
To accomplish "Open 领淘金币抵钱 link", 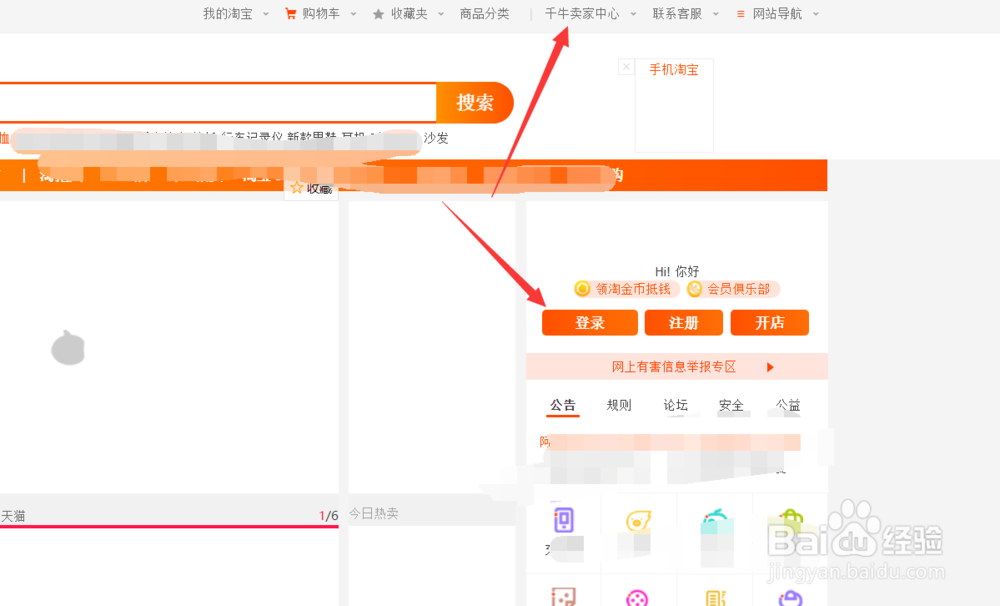I will click(x=633, y=289).
